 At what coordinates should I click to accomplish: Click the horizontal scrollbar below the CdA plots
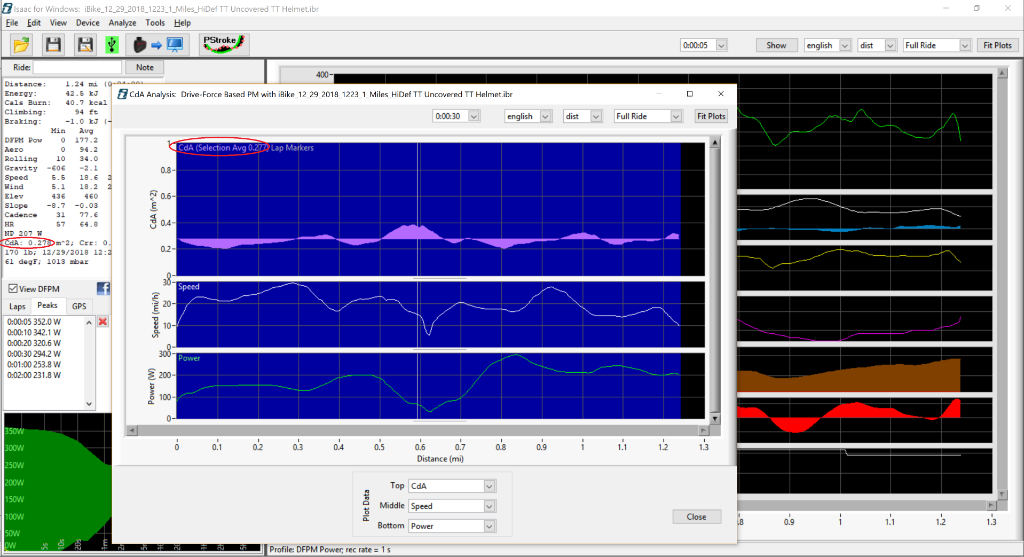(x=420, y=429)
